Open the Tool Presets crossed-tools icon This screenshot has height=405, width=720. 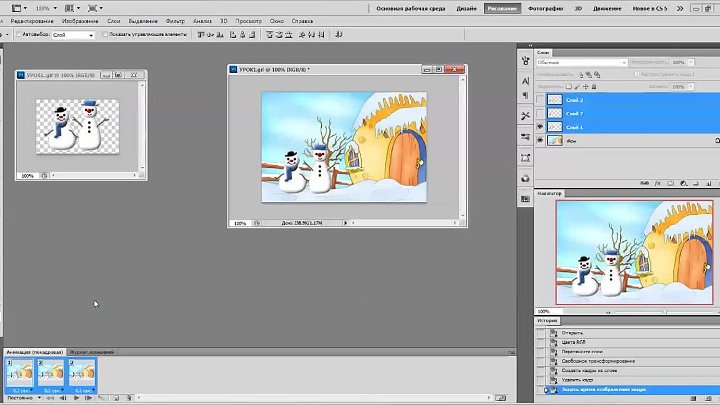point(527,116)
